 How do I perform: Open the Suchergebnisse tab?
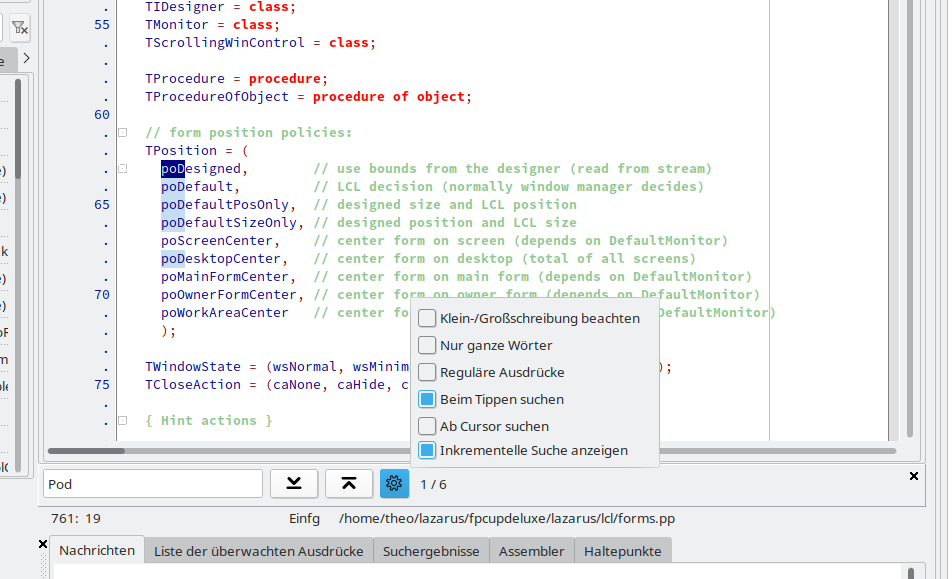tap(431, 551)
